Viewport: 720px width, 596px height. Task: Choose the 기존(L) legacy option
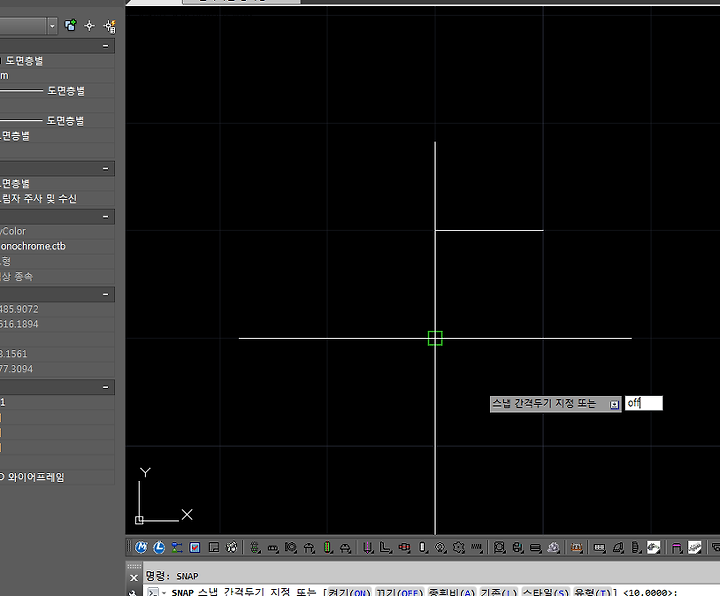click(x=499, y=592)
